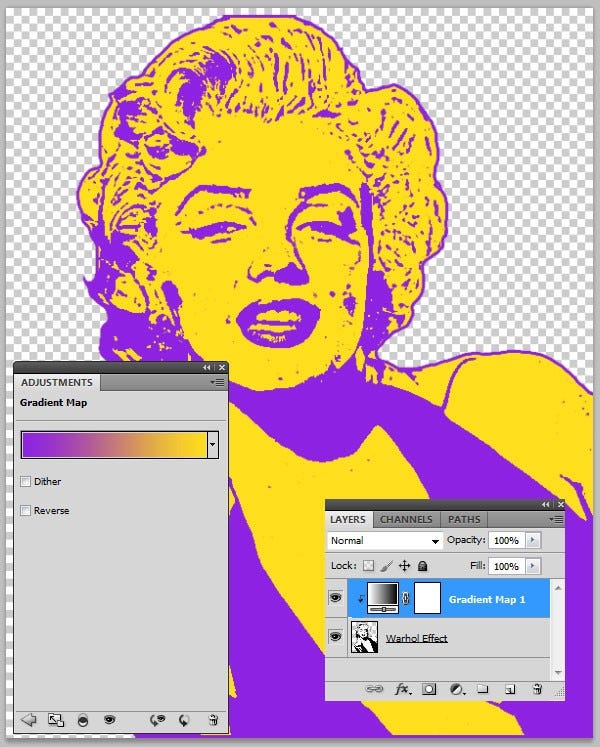Screen dimensions: 600x747
Task: Lock all padlock icon
Action: click(x=422, y=565)
